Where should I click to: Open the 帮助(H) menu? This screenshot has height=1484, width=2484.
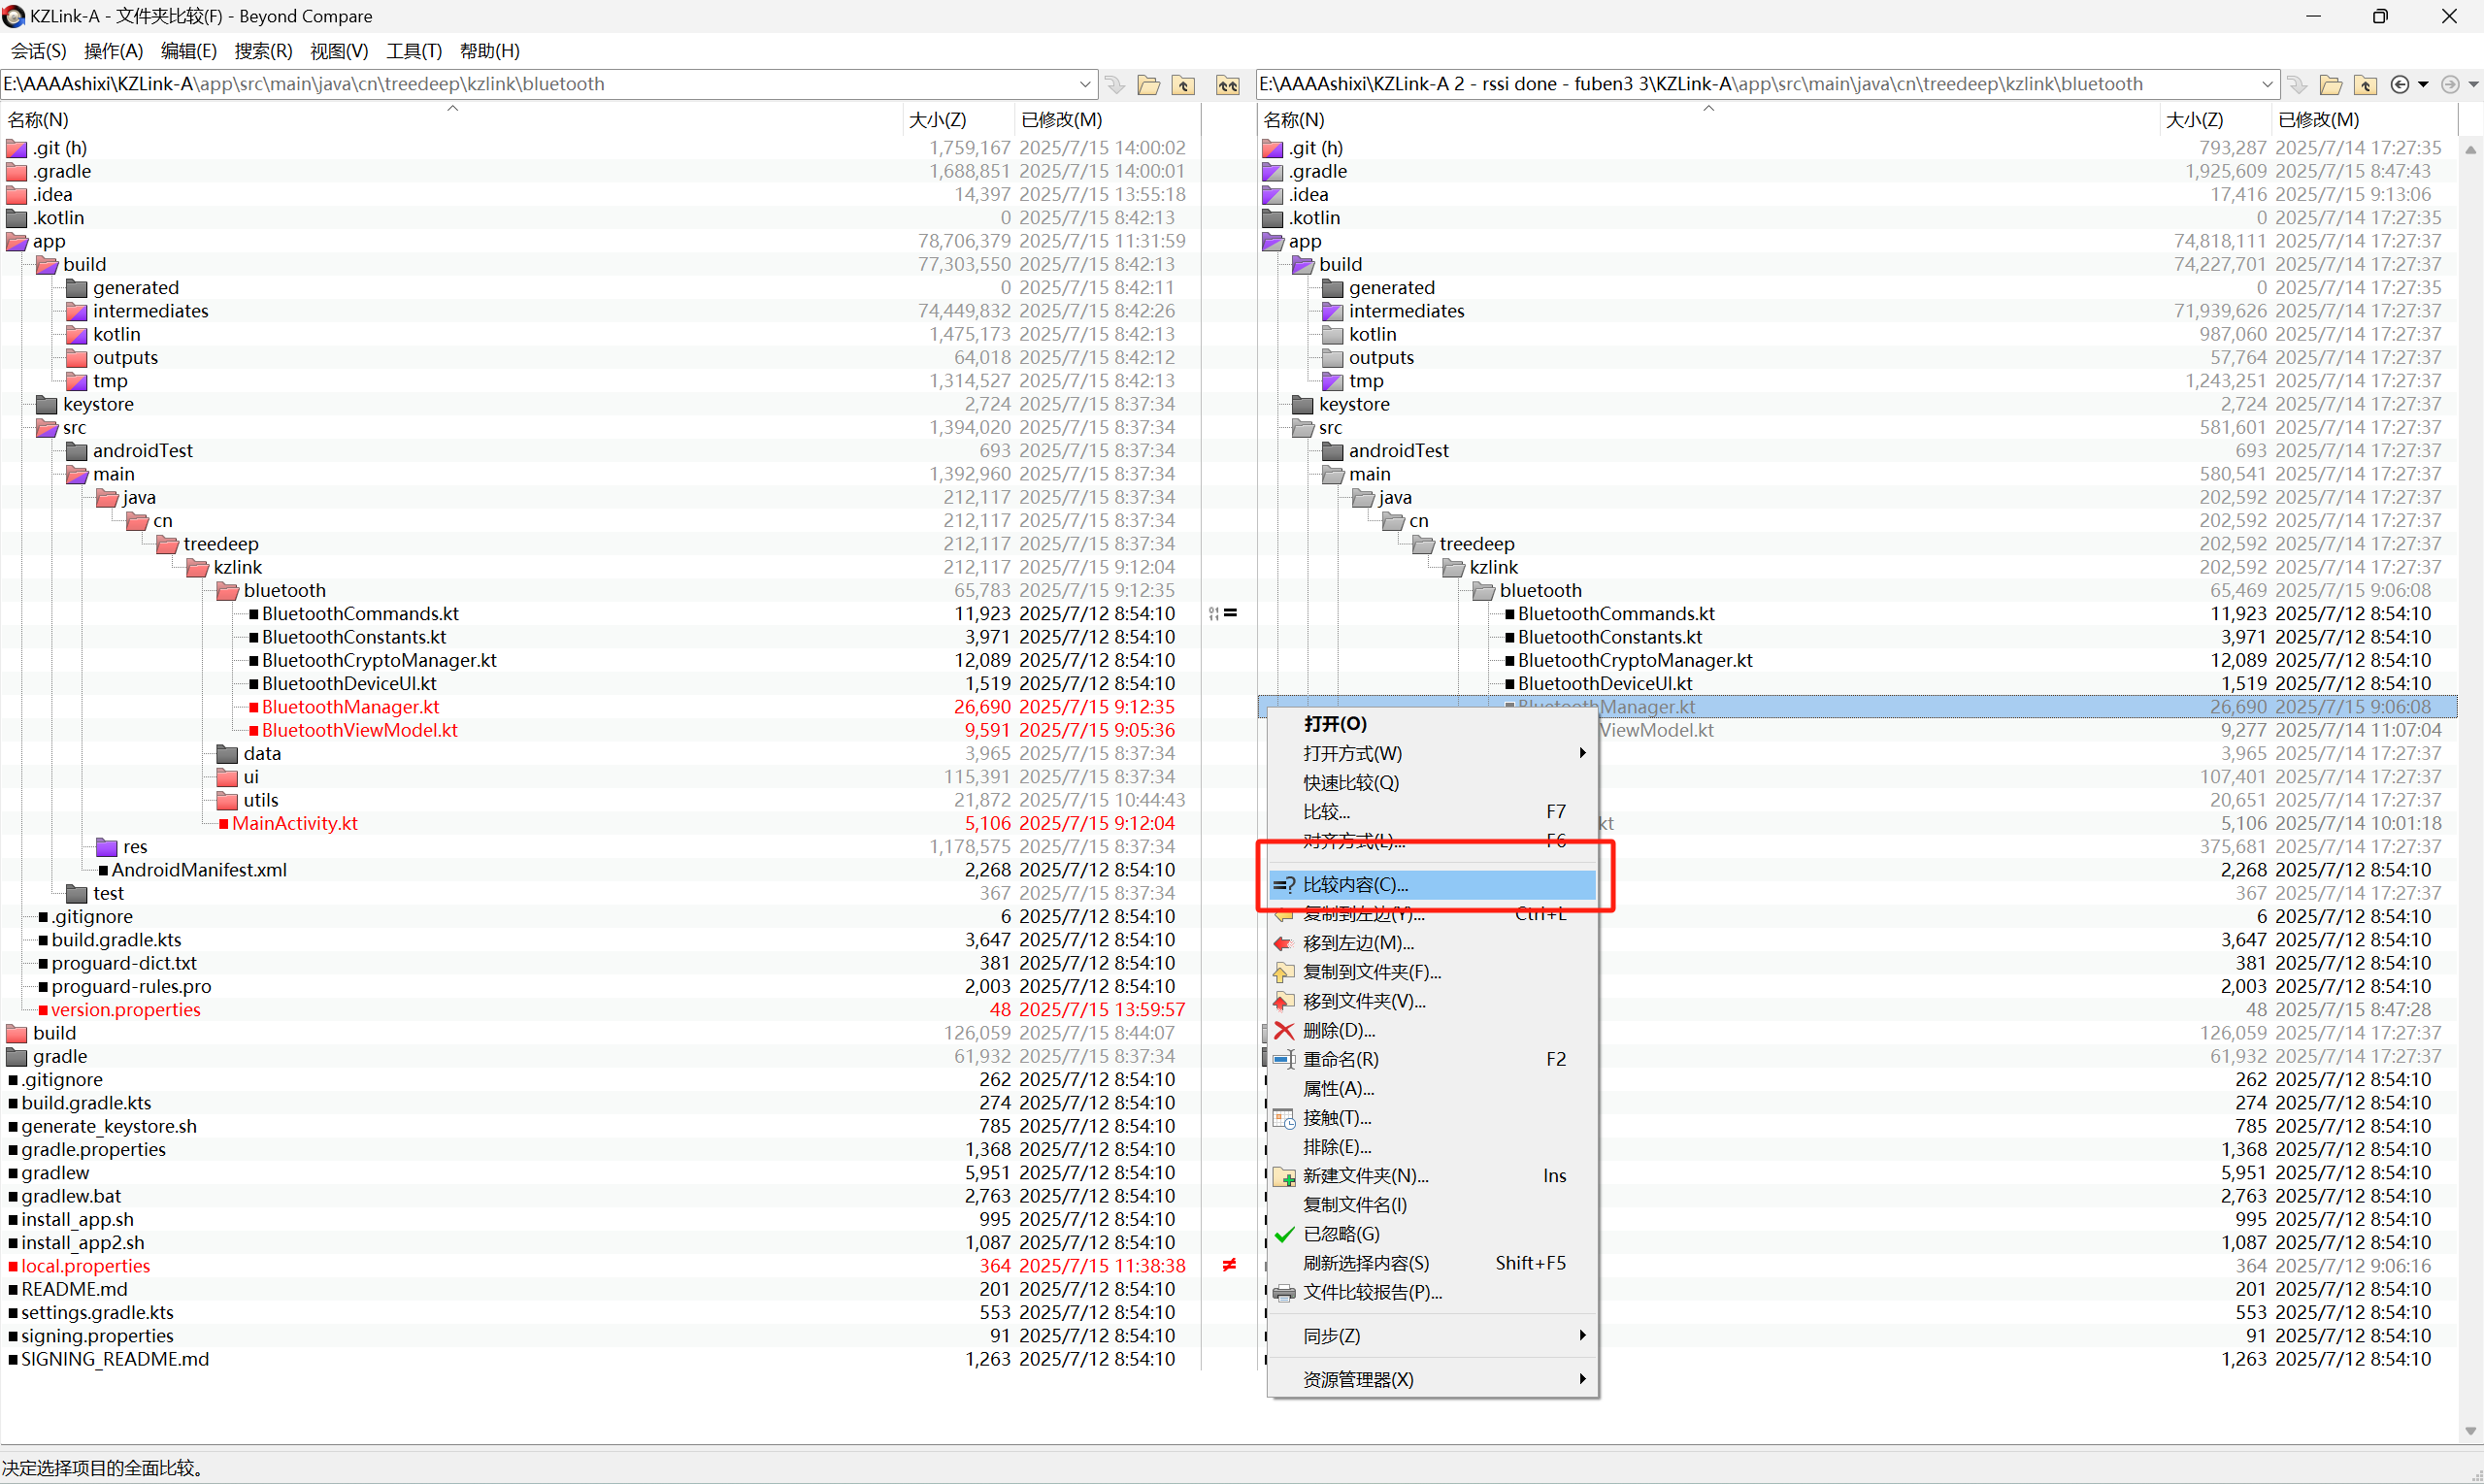(489, 51)
